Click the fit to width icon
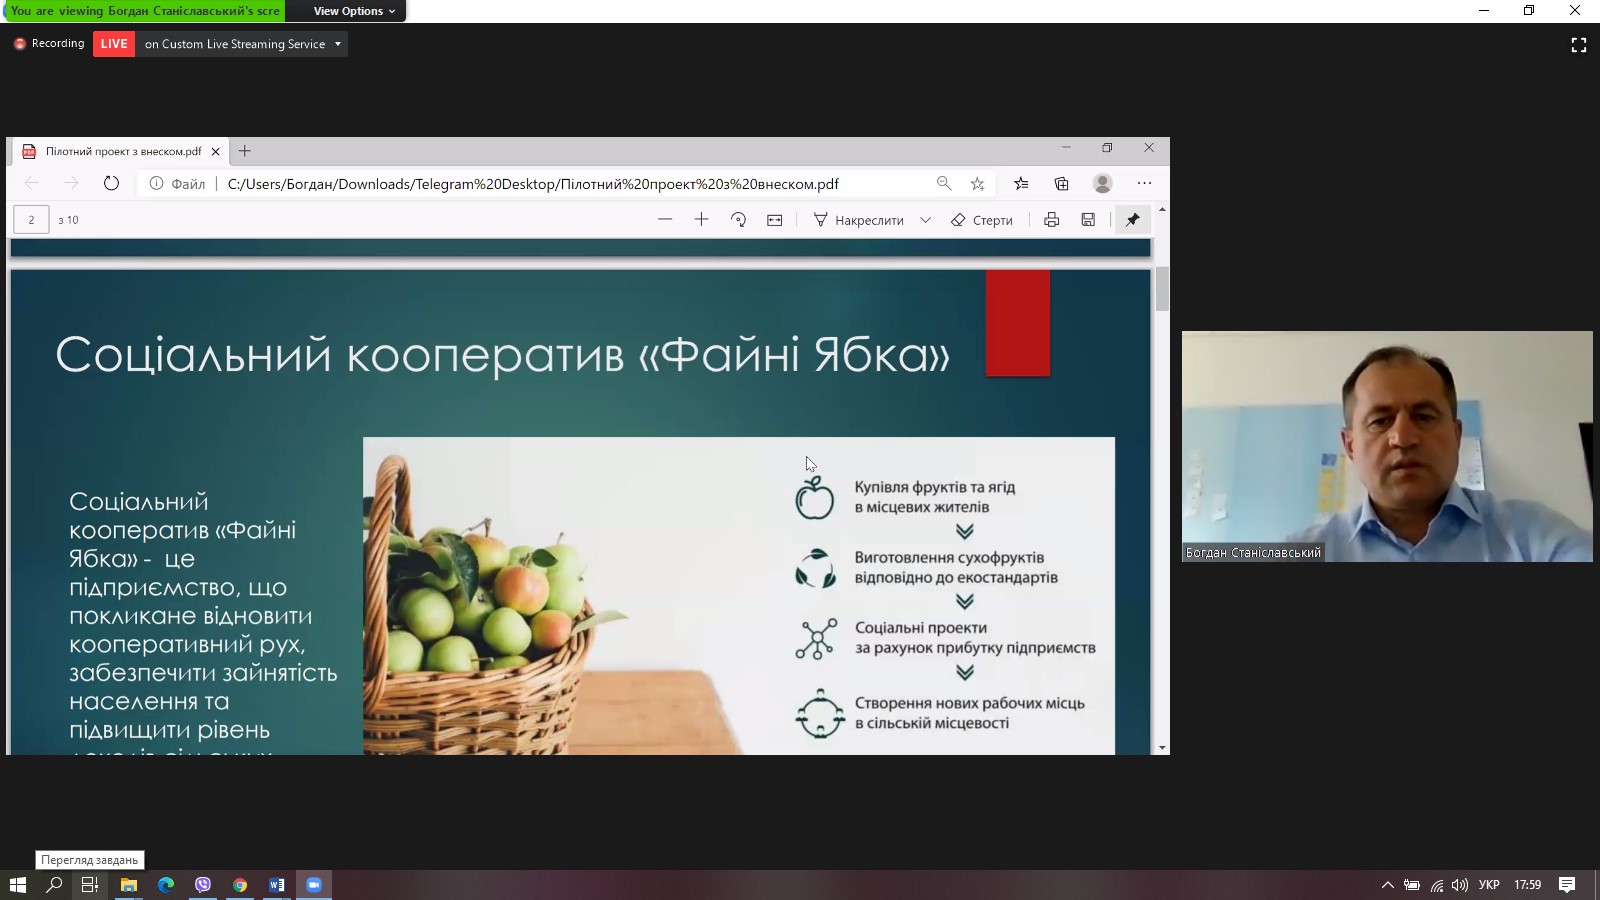Image resolution: width=1600 pixels, height=900 pixels. tap(775, 220)
